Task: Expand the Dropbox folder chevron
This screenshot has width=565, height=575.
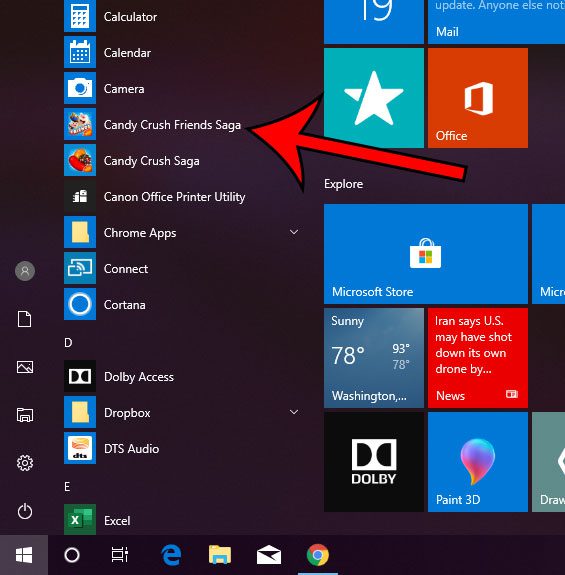Action: (x=294, y=412)
